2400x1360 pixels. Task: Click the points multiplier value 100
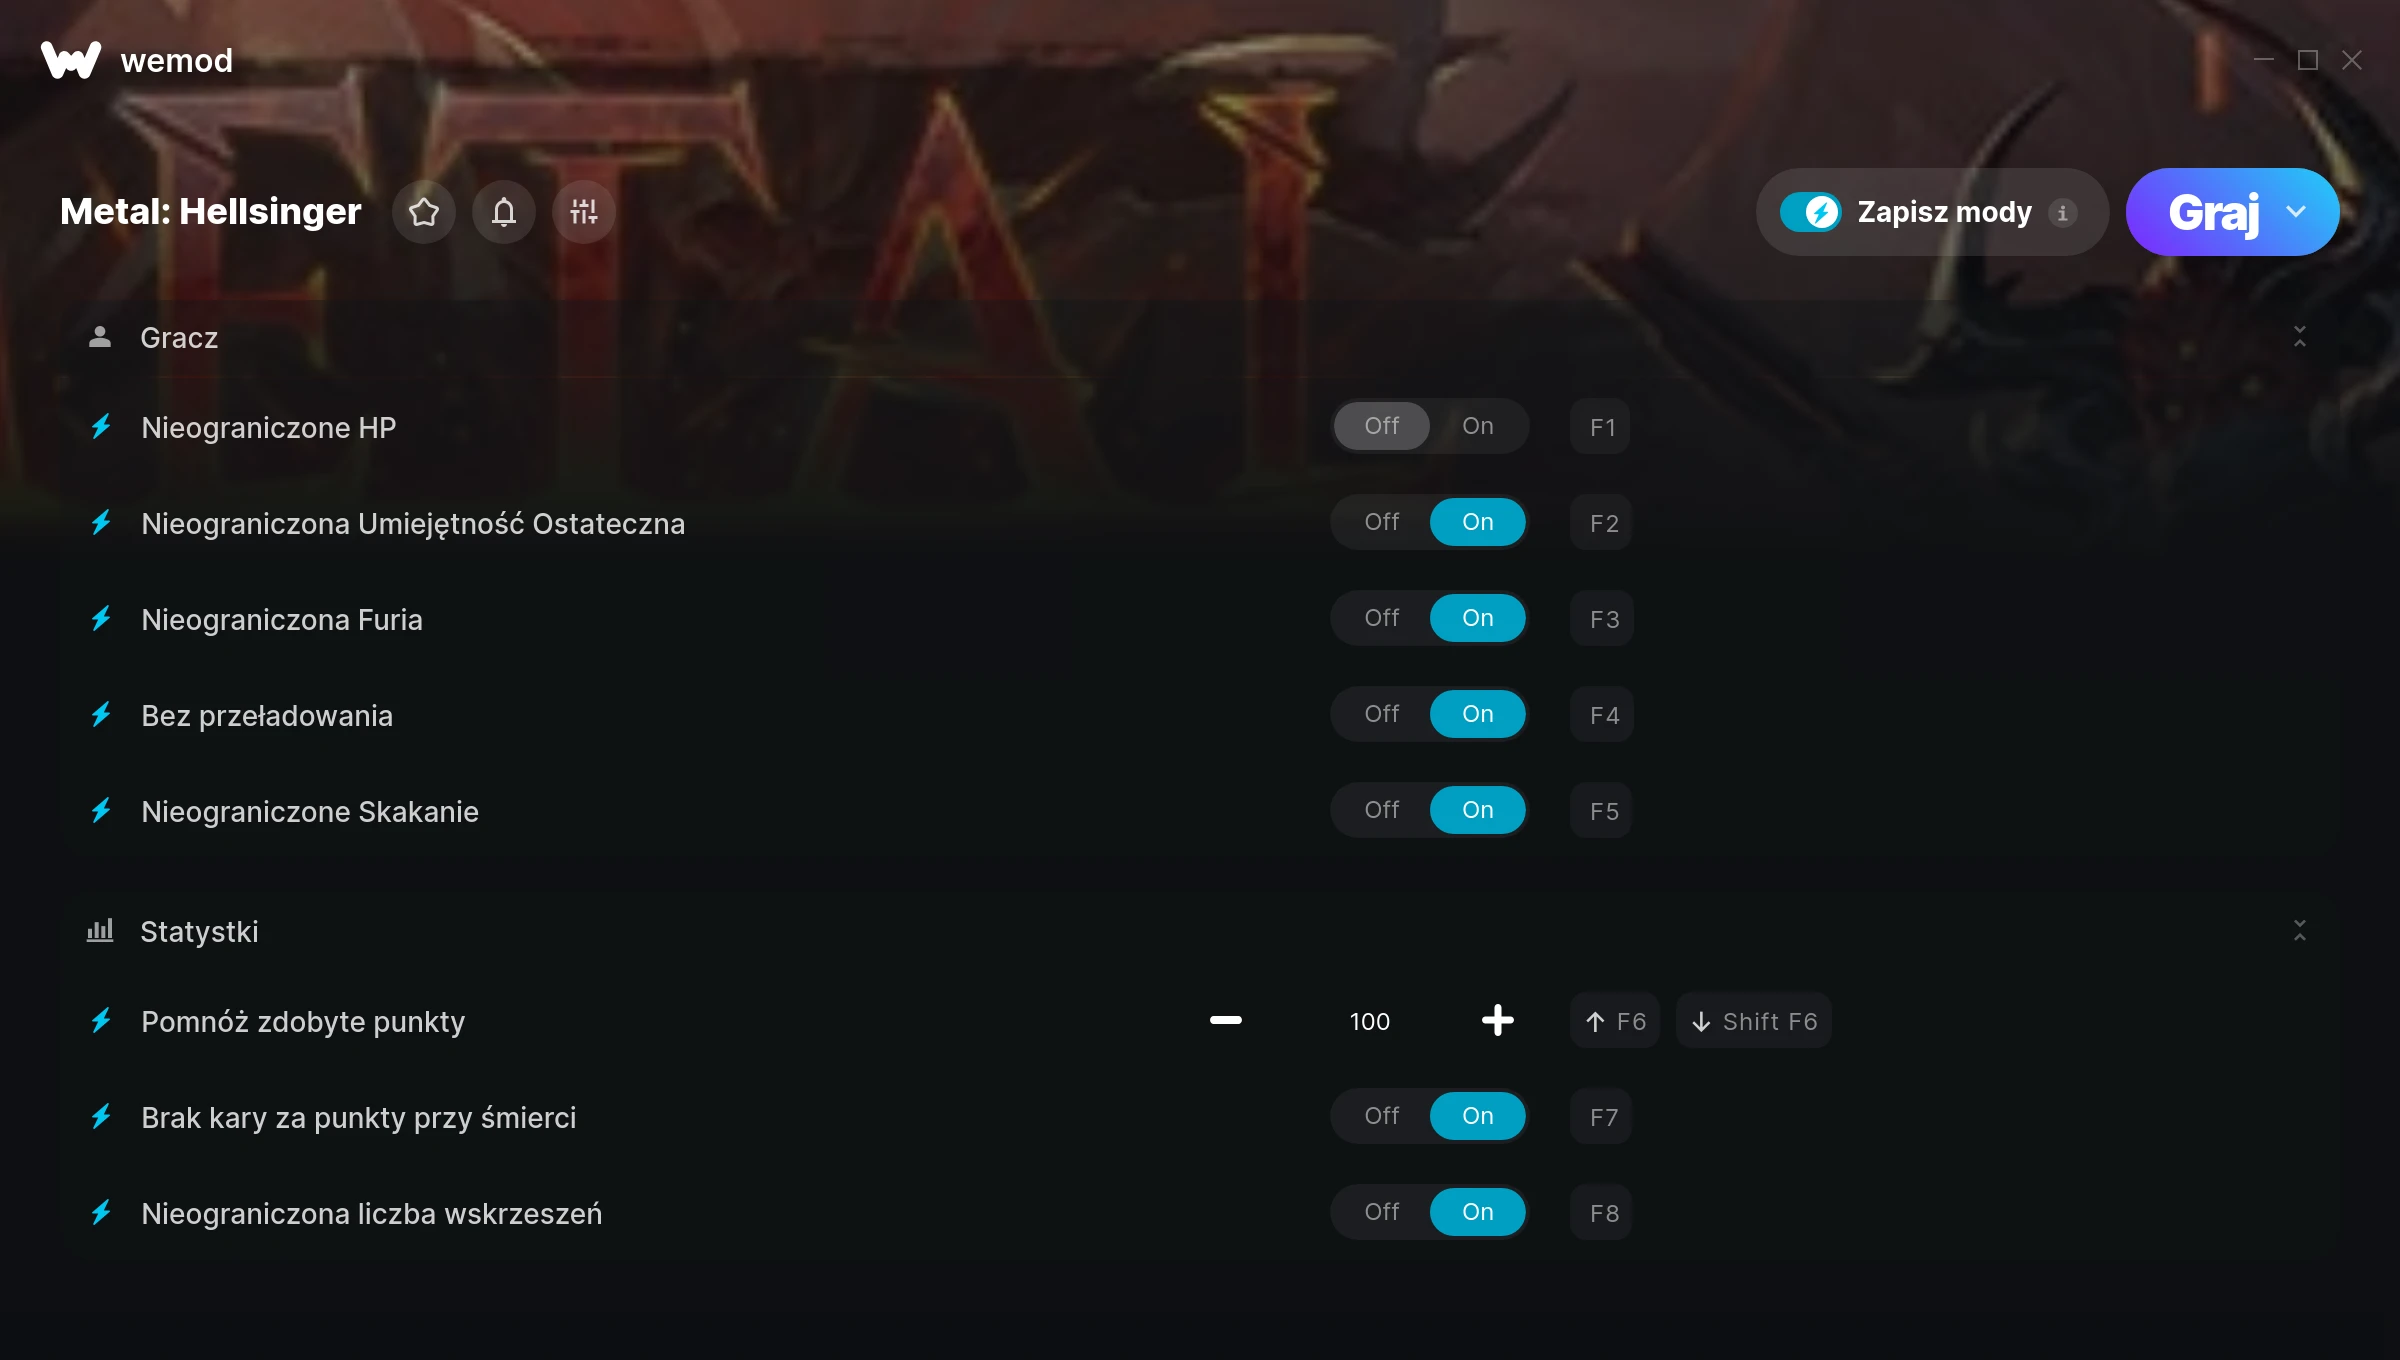[1370, 1021]
